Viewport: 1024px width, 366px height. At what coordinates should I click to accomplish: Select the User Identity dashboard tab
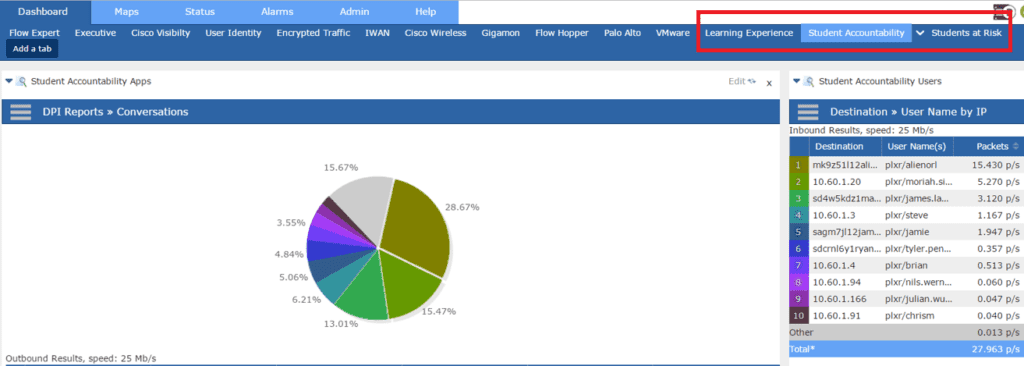(x=233, y=33)
